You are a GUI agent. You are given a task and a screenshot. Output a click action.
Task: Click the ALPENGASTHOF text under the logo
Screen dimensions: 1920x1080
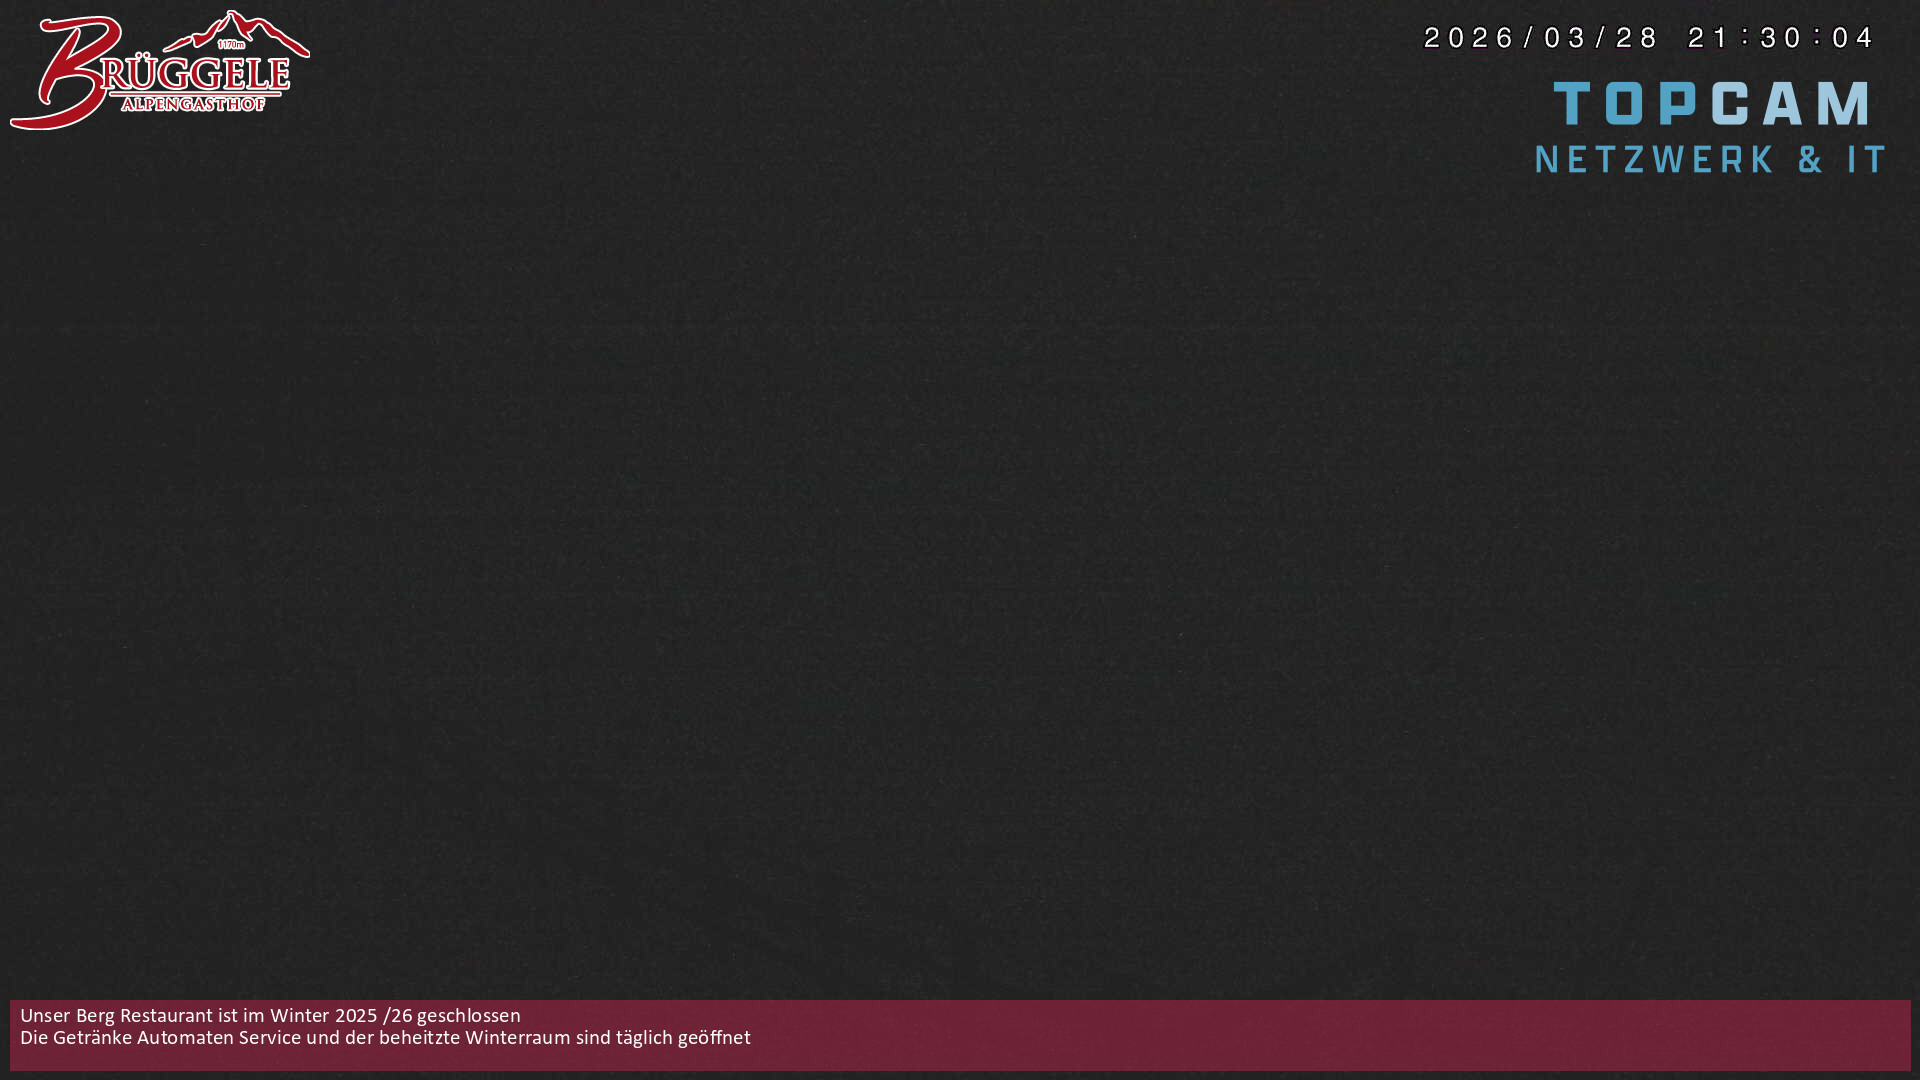click(193, 104)
